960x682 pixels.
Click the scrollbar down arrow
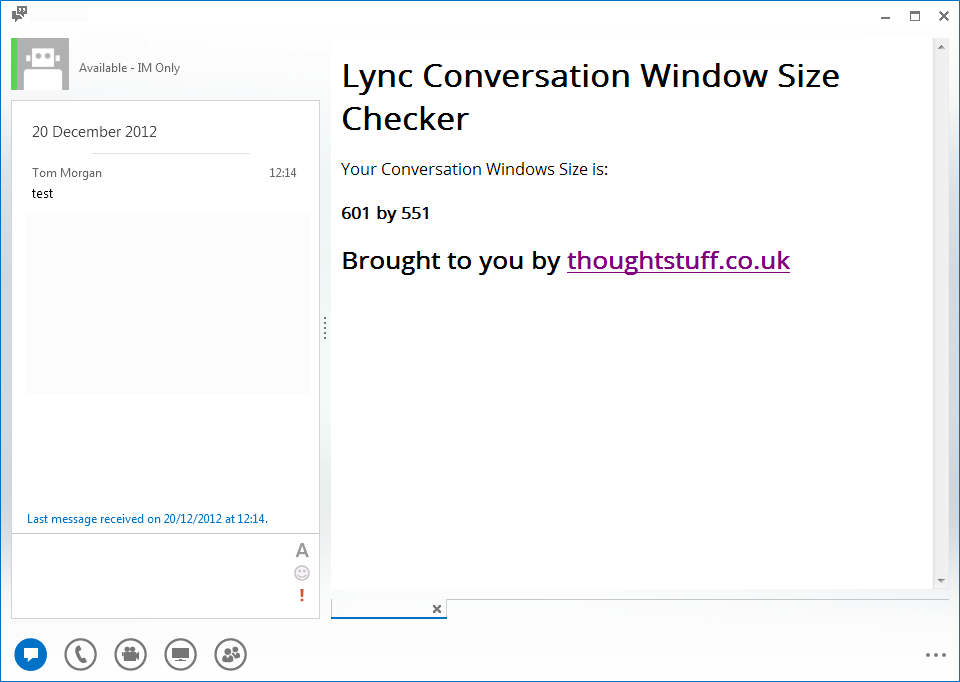[x=941, y=580]
